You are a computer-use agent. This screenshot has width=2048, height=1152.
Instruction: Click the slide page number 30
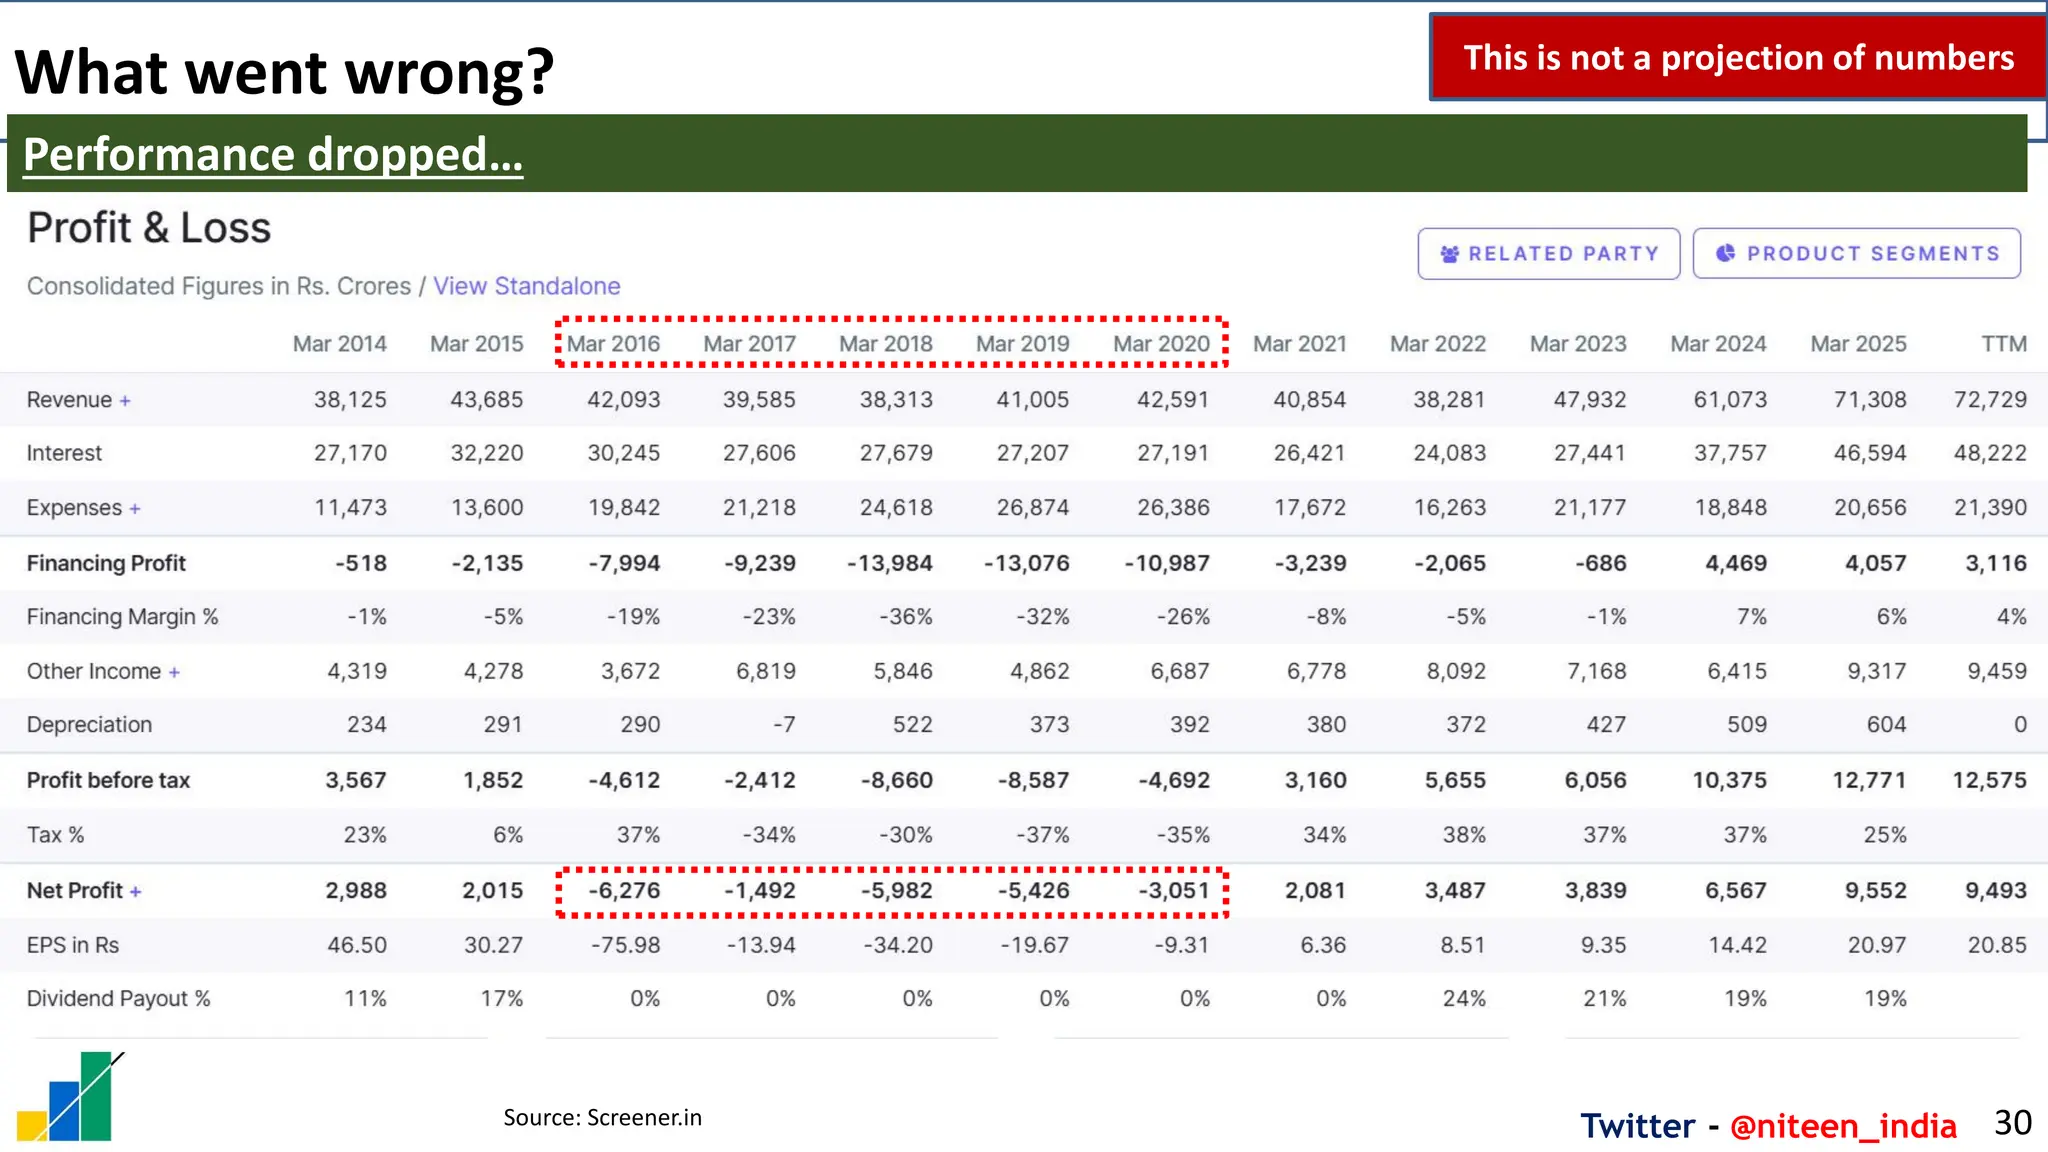(2012, 1123)
